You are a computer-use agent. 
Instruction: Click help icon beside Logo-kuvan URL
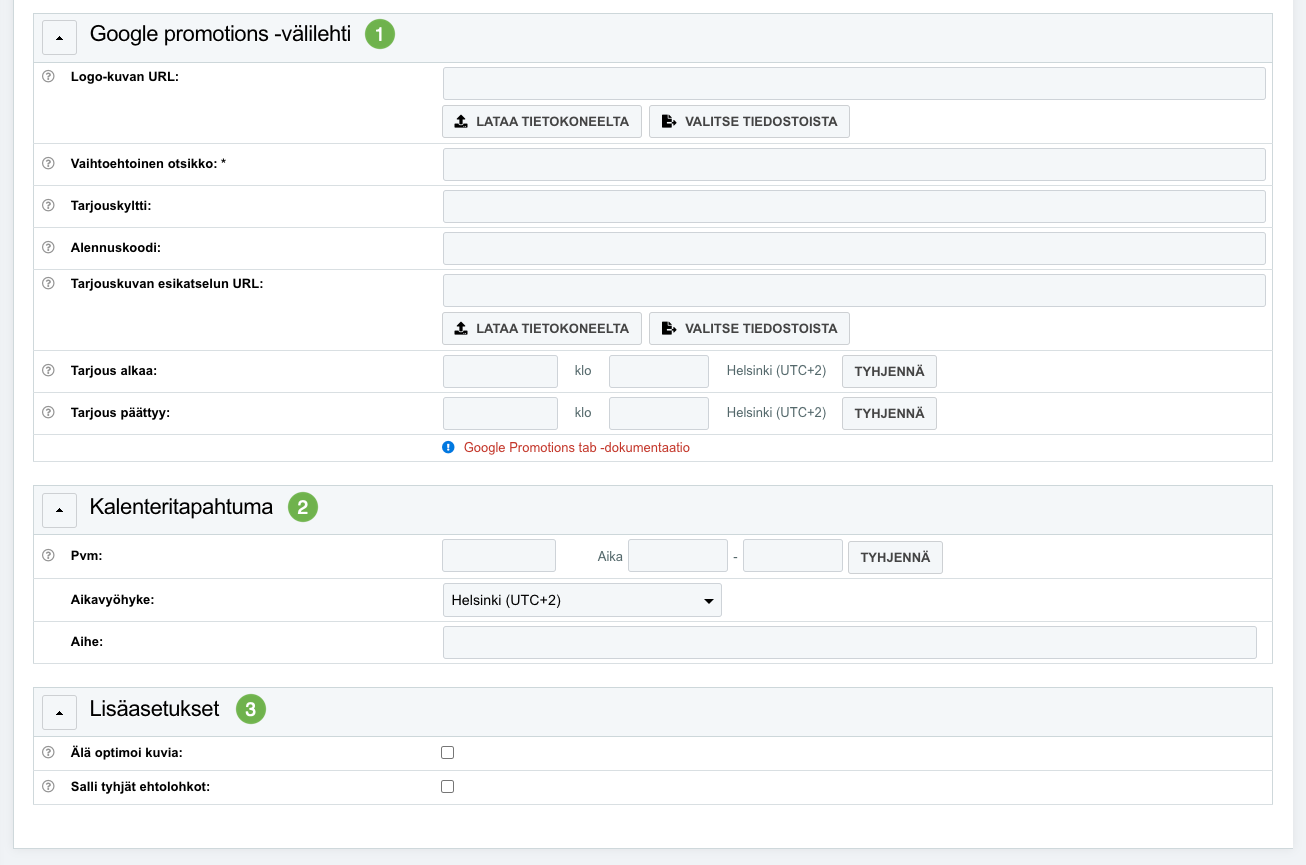click(48, 76)
